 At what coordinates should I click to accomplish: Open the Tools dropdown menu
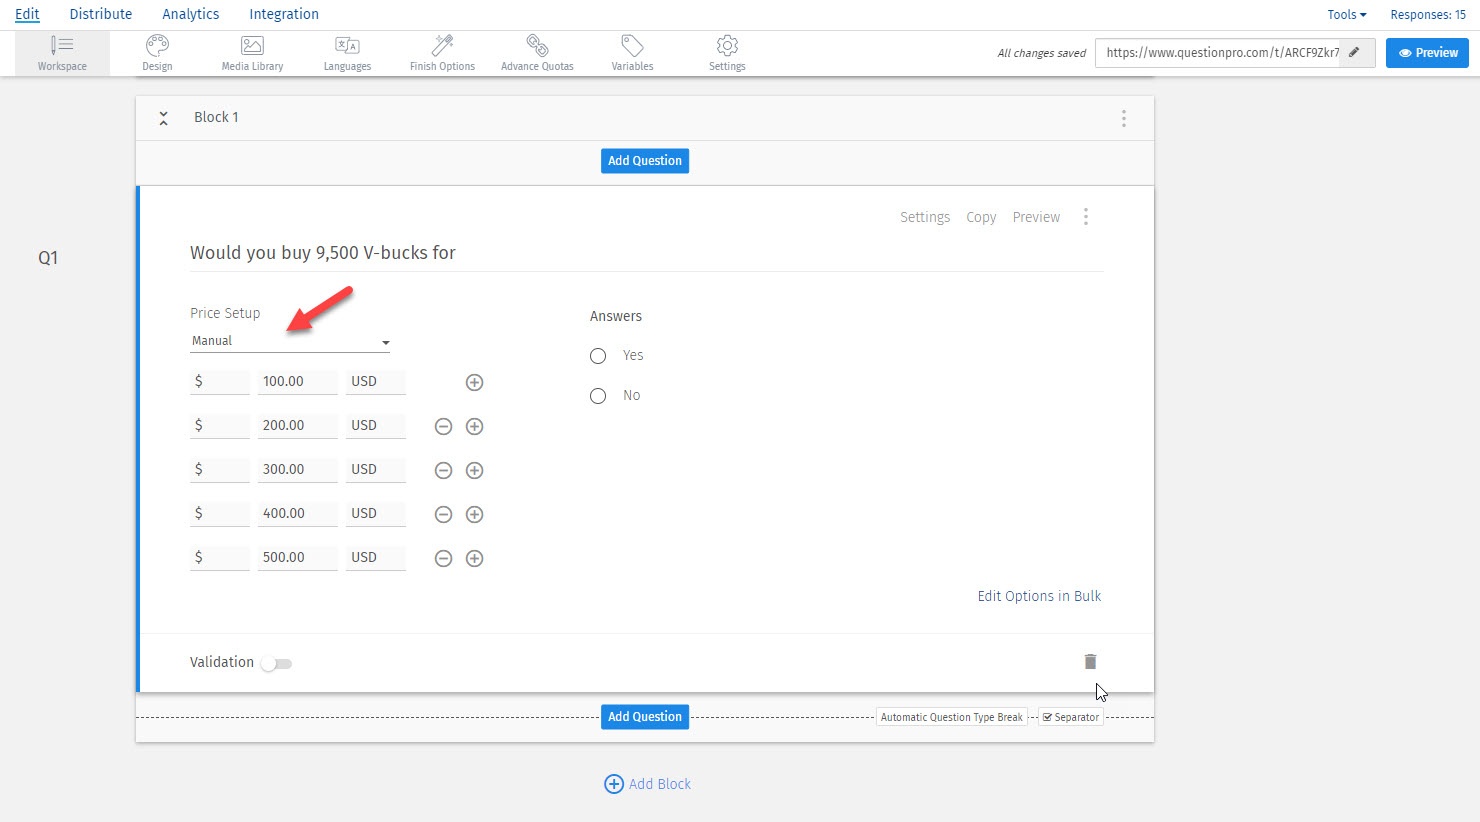coord(1346,14)
